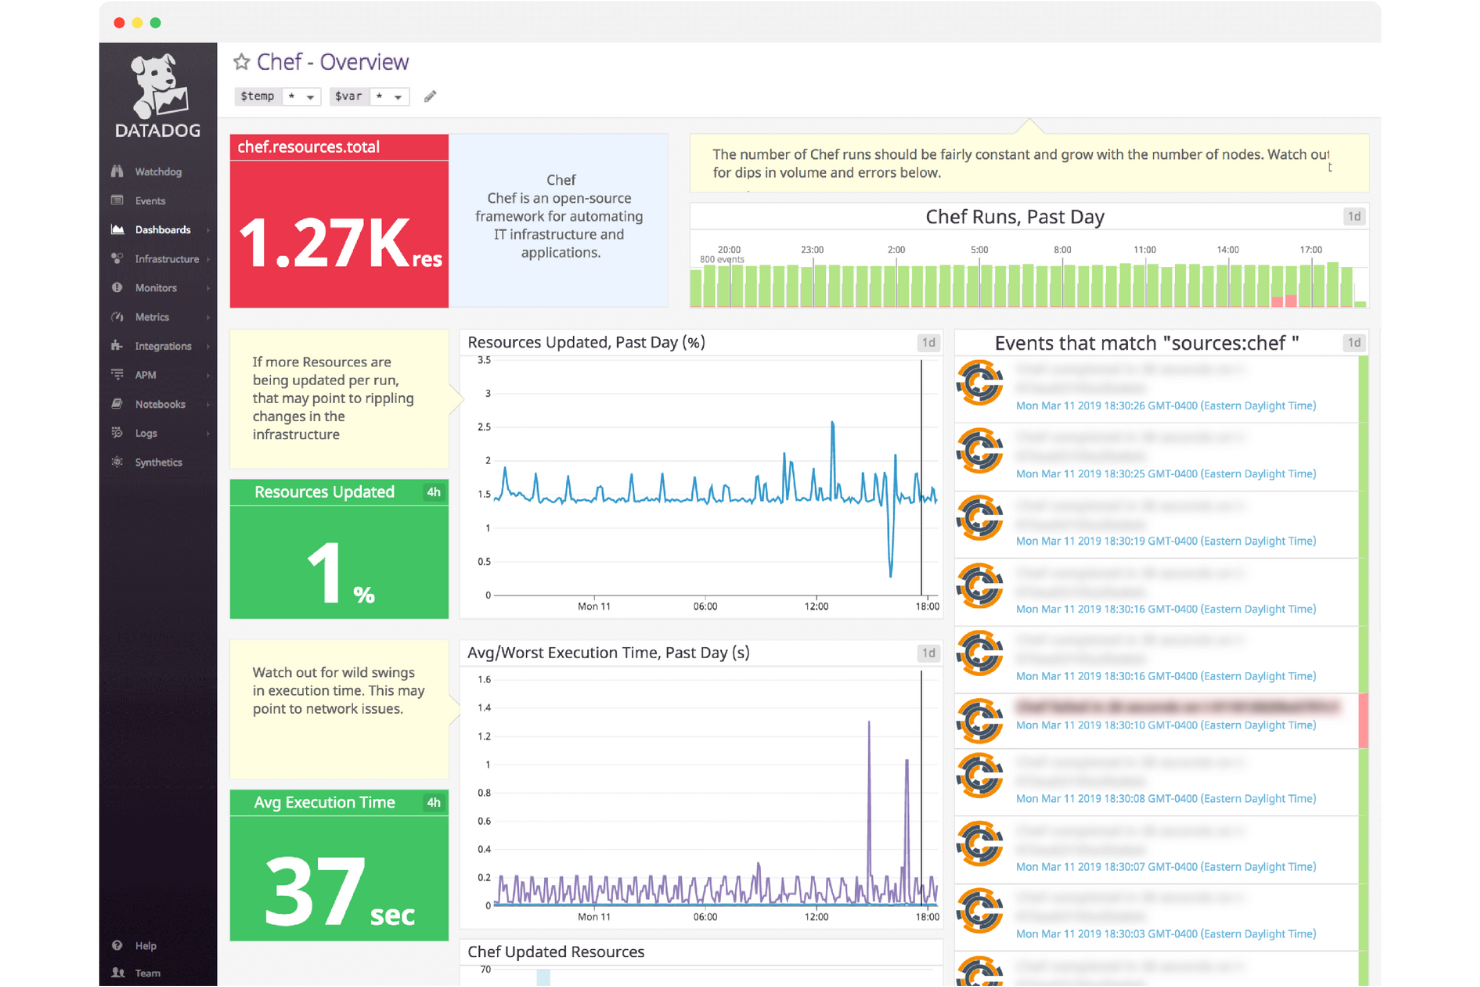Screen dimensions: 1480x987
Task: Click the chef.resources.total 1.27K tile
Action: (339, 221)
